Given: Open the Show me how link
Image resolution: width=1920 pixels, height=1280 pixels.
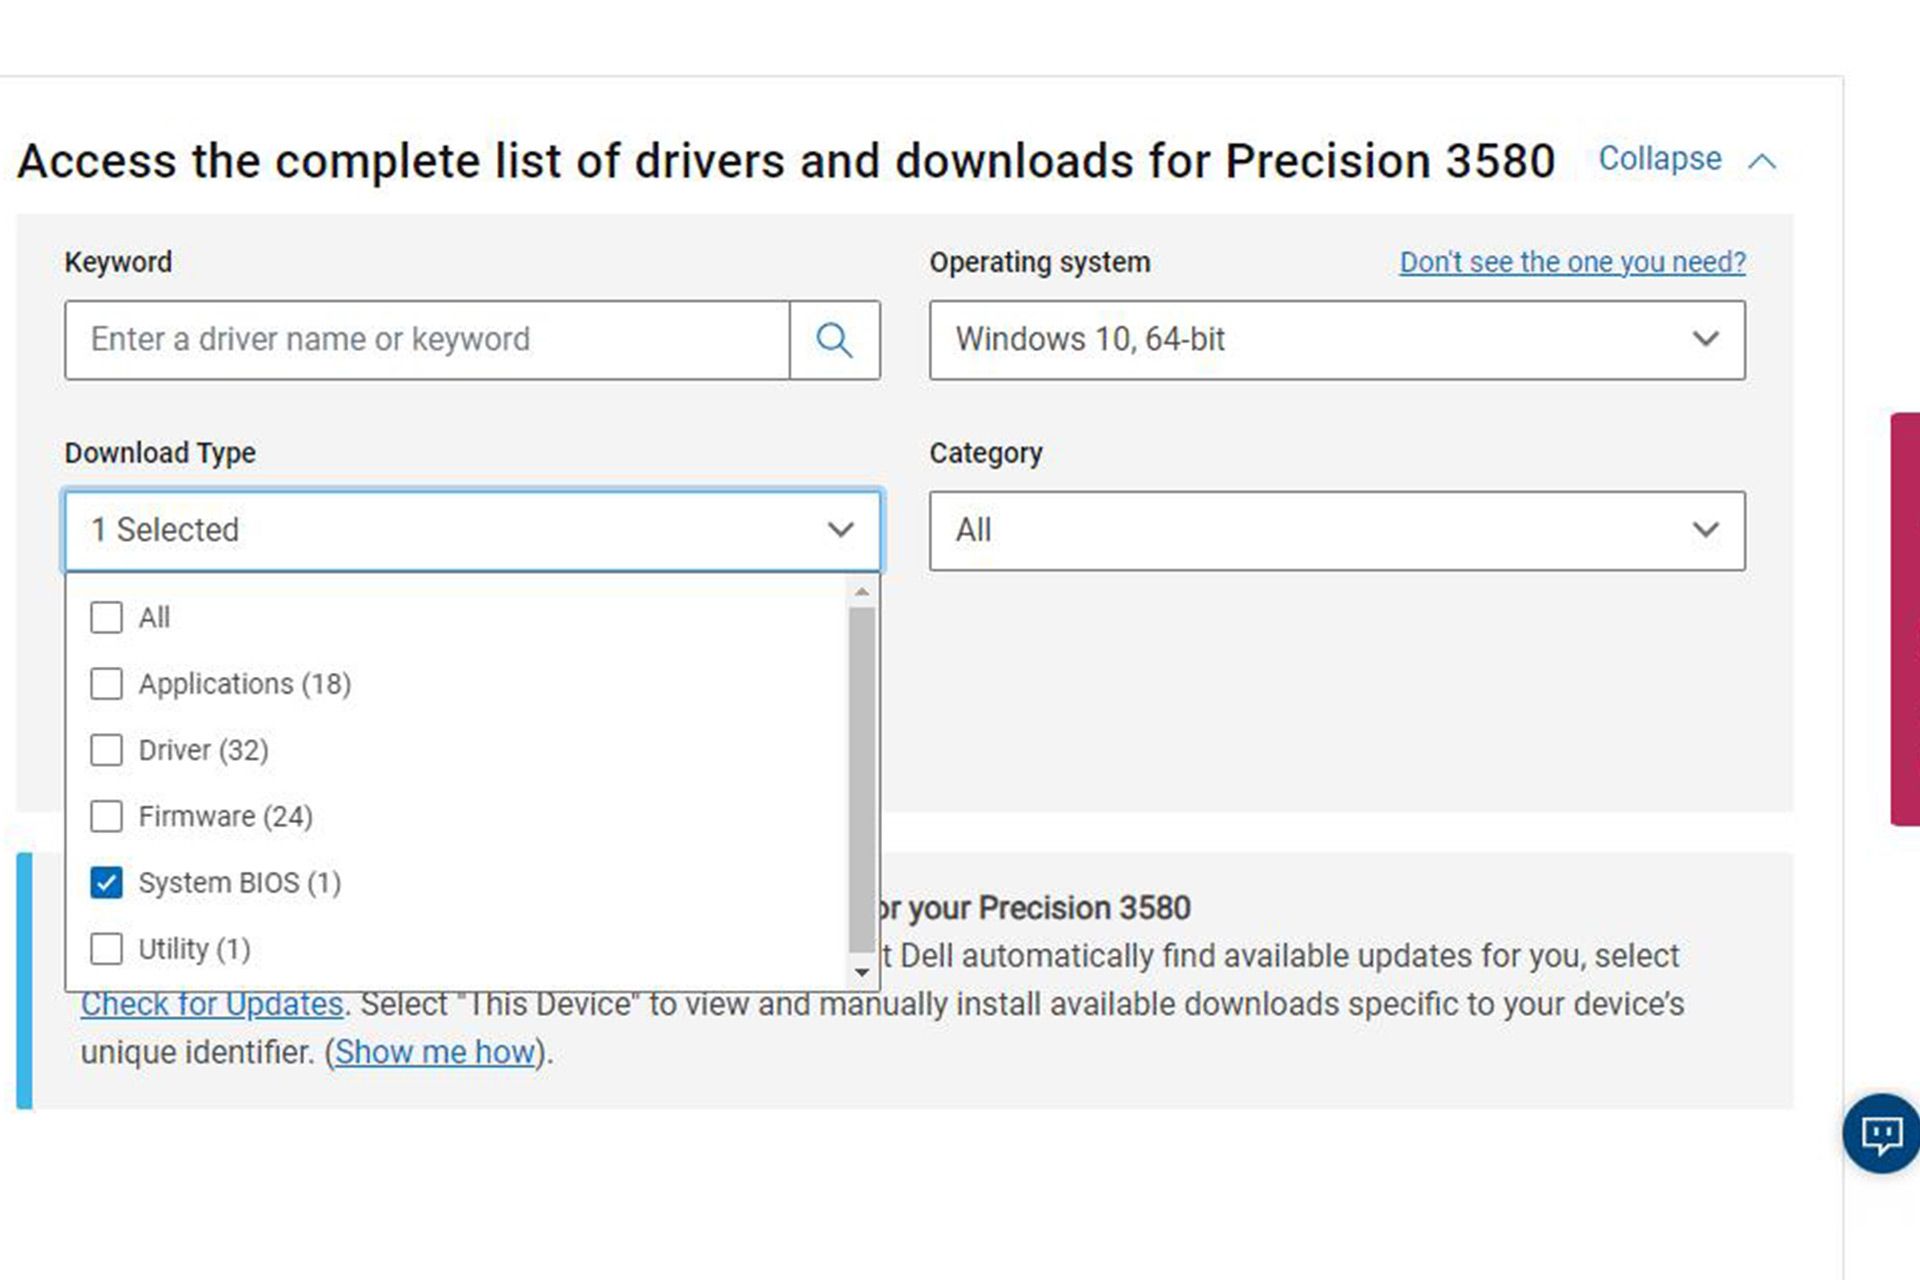Looking at the screenshot, I should 435,1052.
